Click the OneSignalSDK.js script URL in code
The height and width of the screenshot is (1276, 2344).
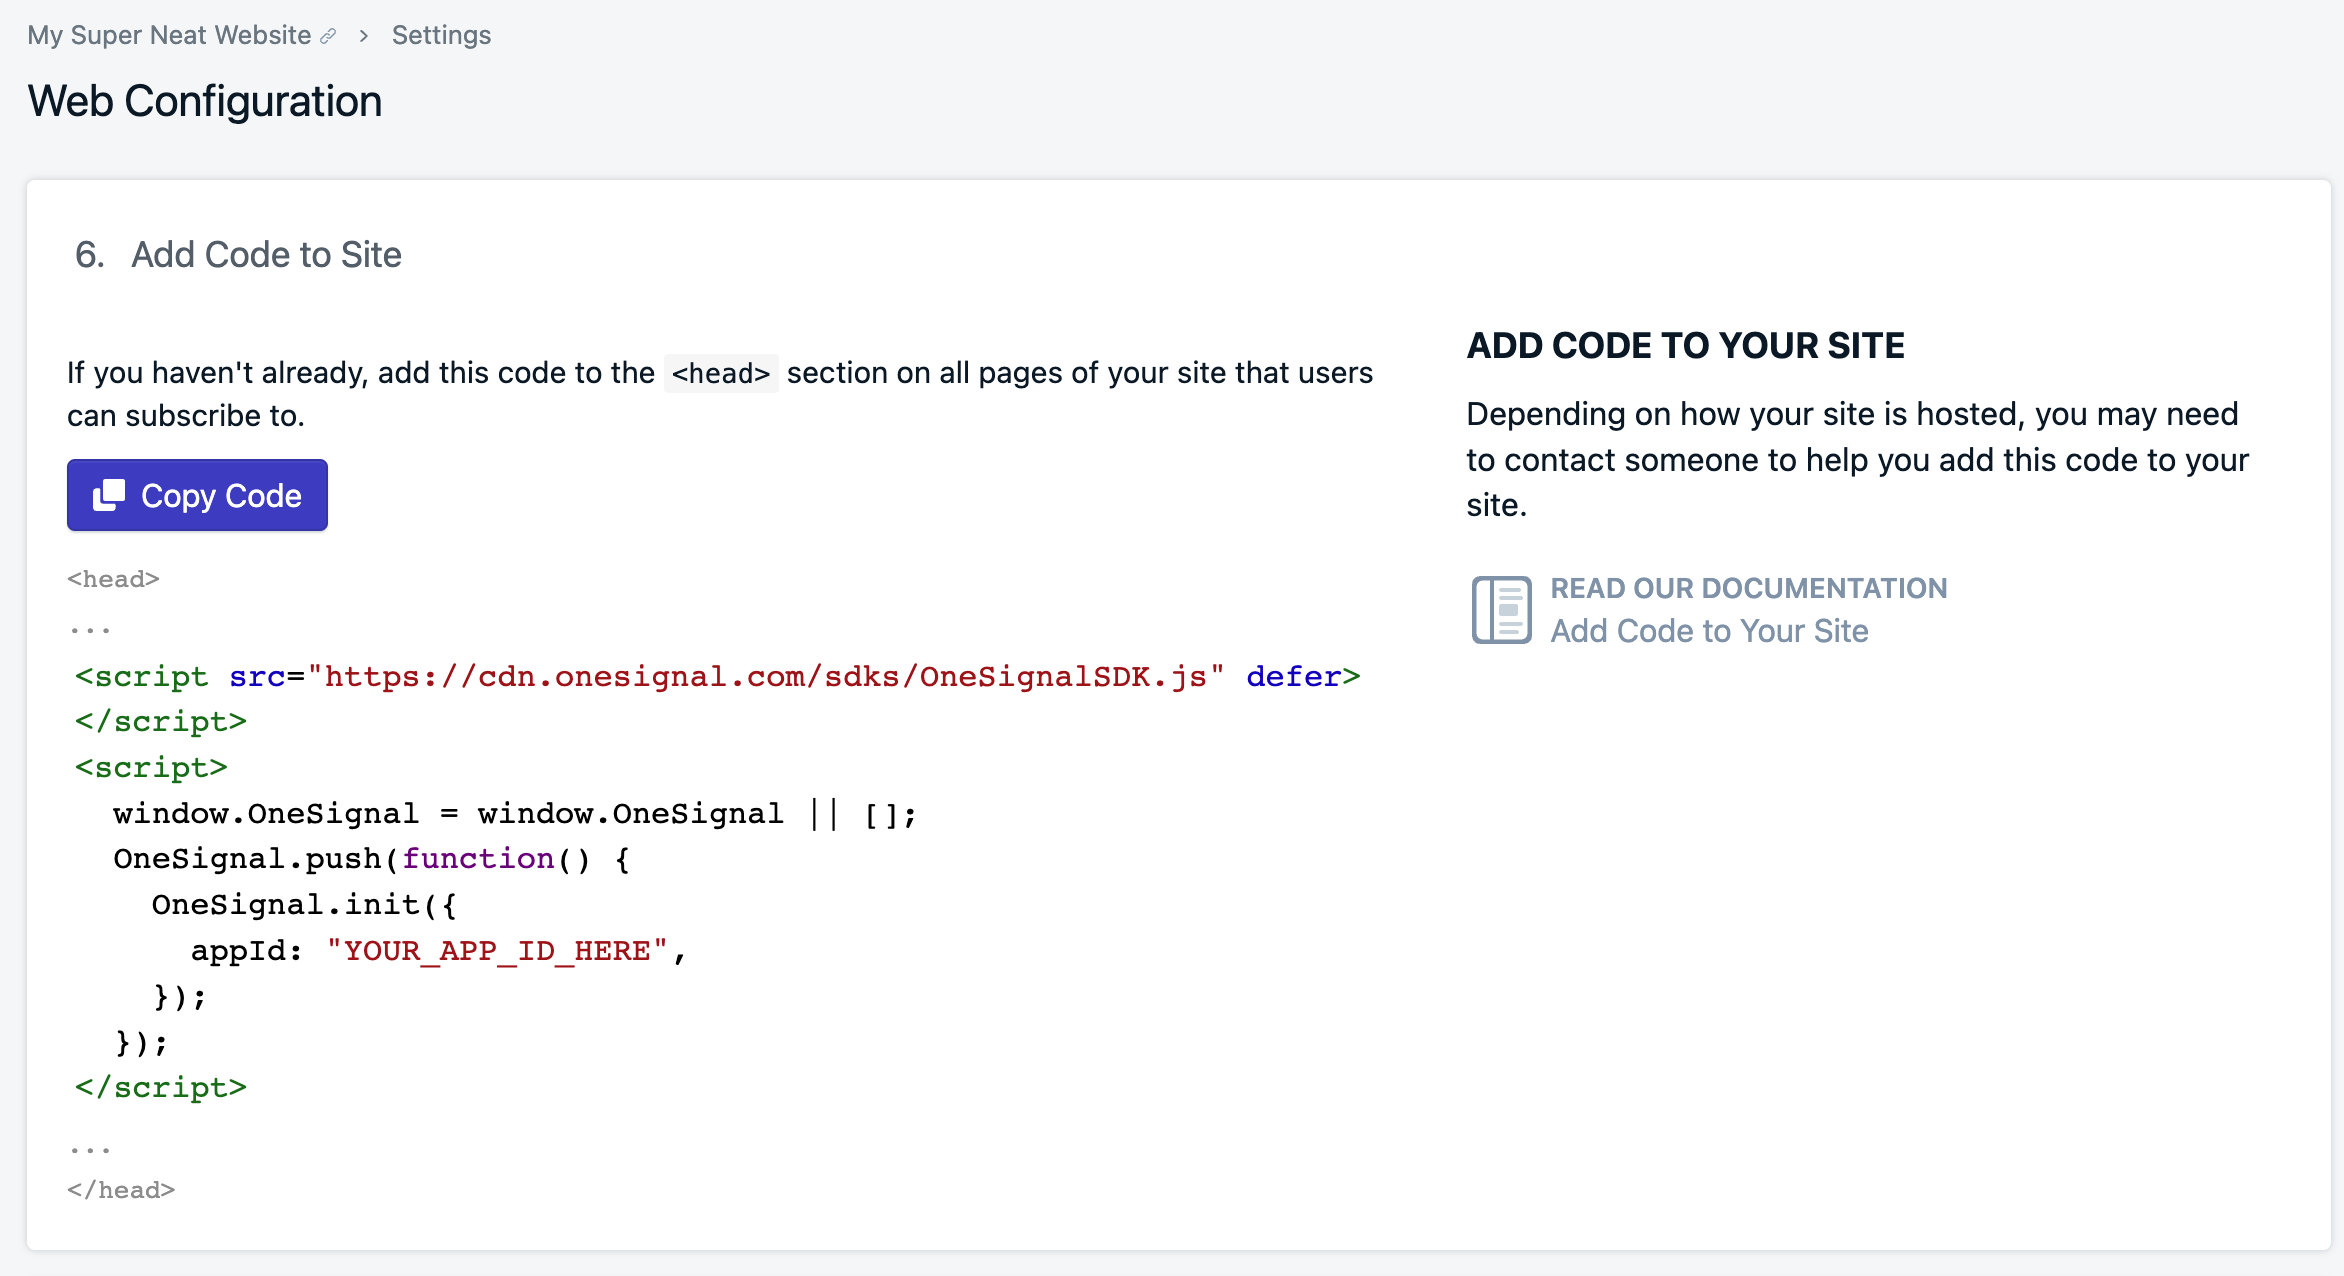tap(766, 677)
